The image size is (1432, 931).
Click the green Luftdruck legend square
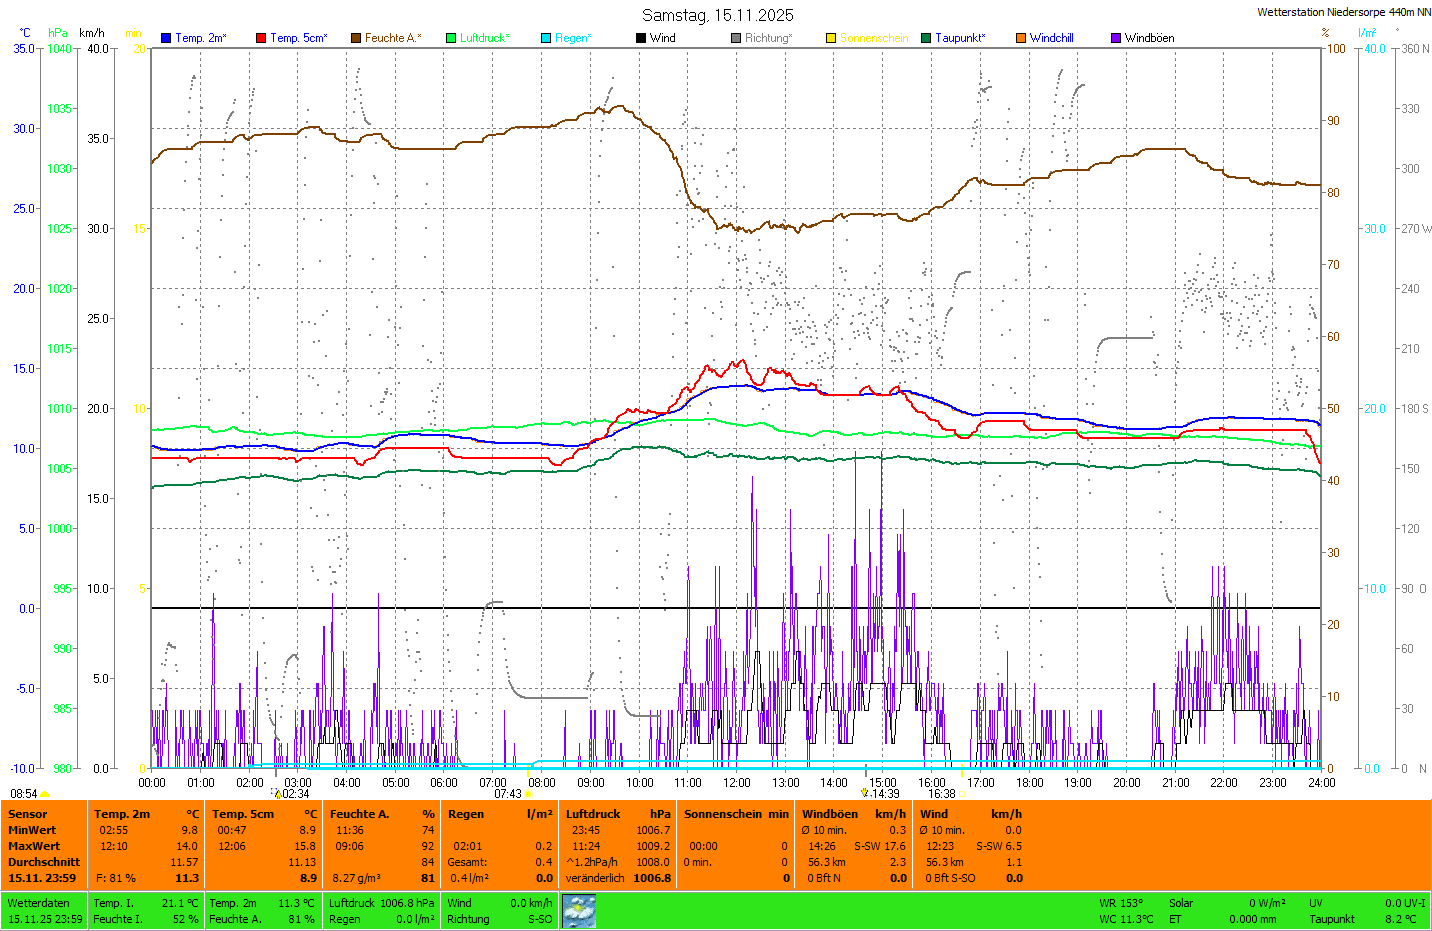click(451, 38)
